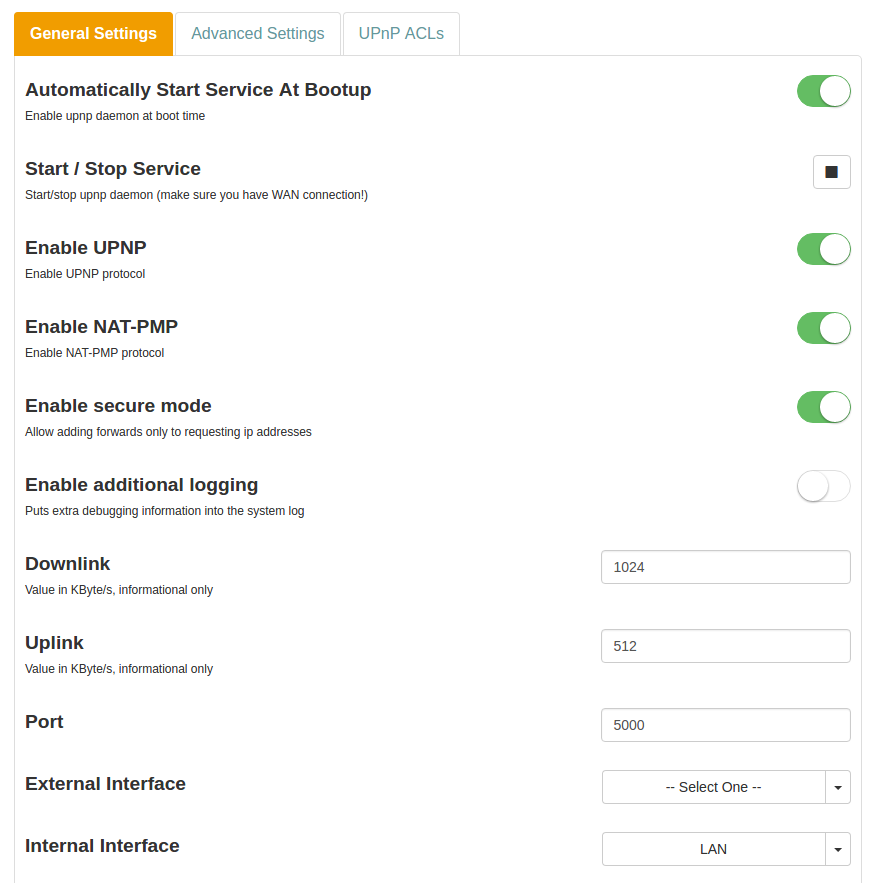
Task: Click the '-- Select One --' combo box
Action: coord(713,787)
